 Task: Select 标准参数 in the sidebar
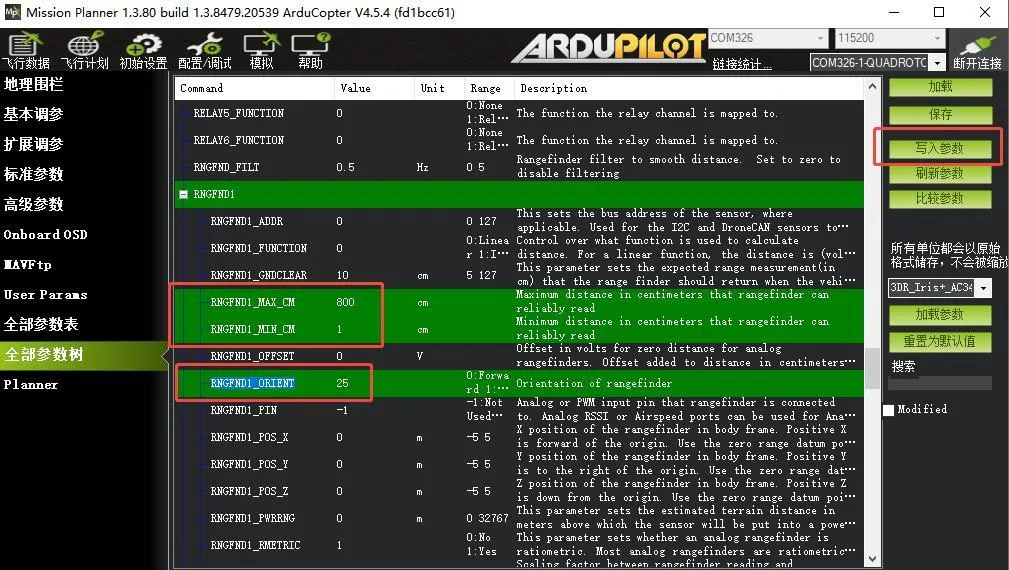click(33, 174)
